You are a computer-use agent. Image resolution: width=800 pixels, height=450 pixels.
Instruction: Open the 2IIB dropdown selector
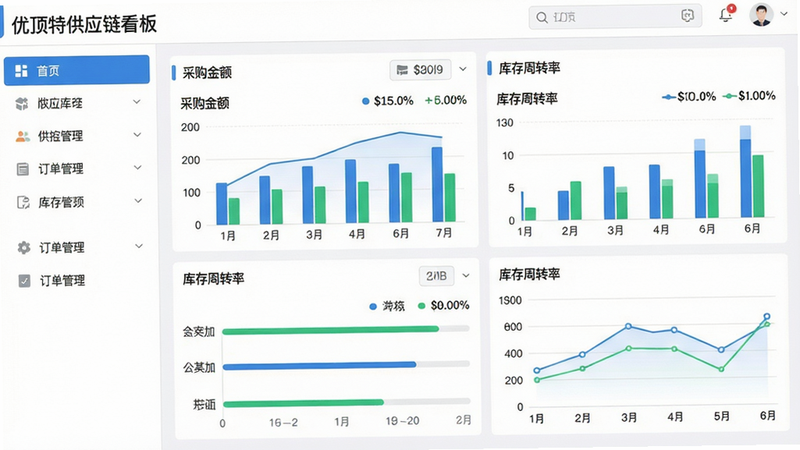point(436,276)
